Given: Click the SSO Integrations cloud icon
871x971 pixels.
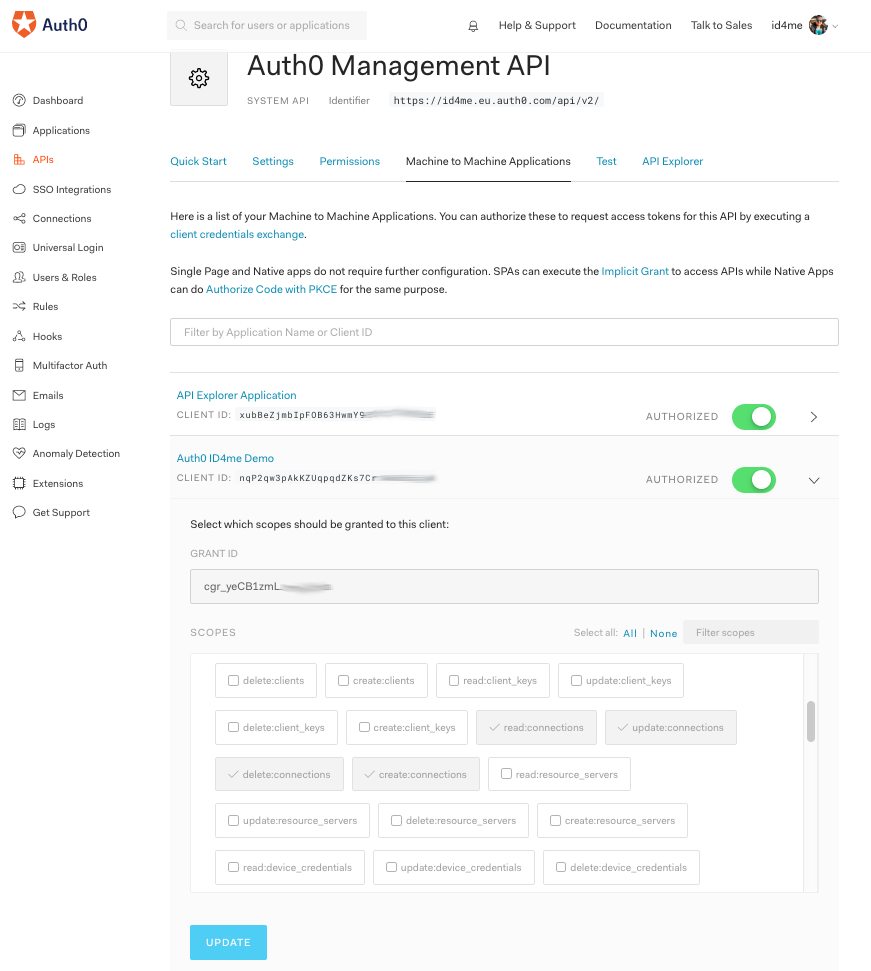Looking at the screenshot, I should click(x=19, y=189).
